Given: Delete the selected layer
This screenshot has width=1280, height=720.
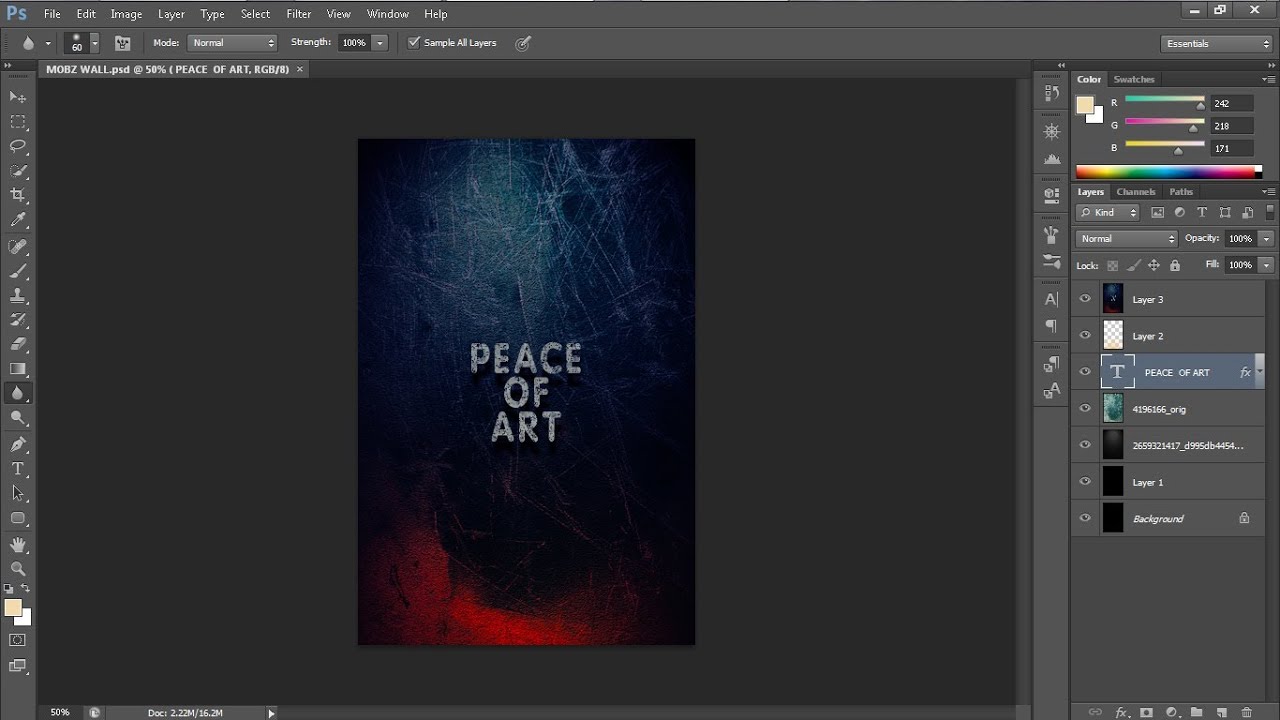Looking at the screenshot, I should [x=1246, y=712].
